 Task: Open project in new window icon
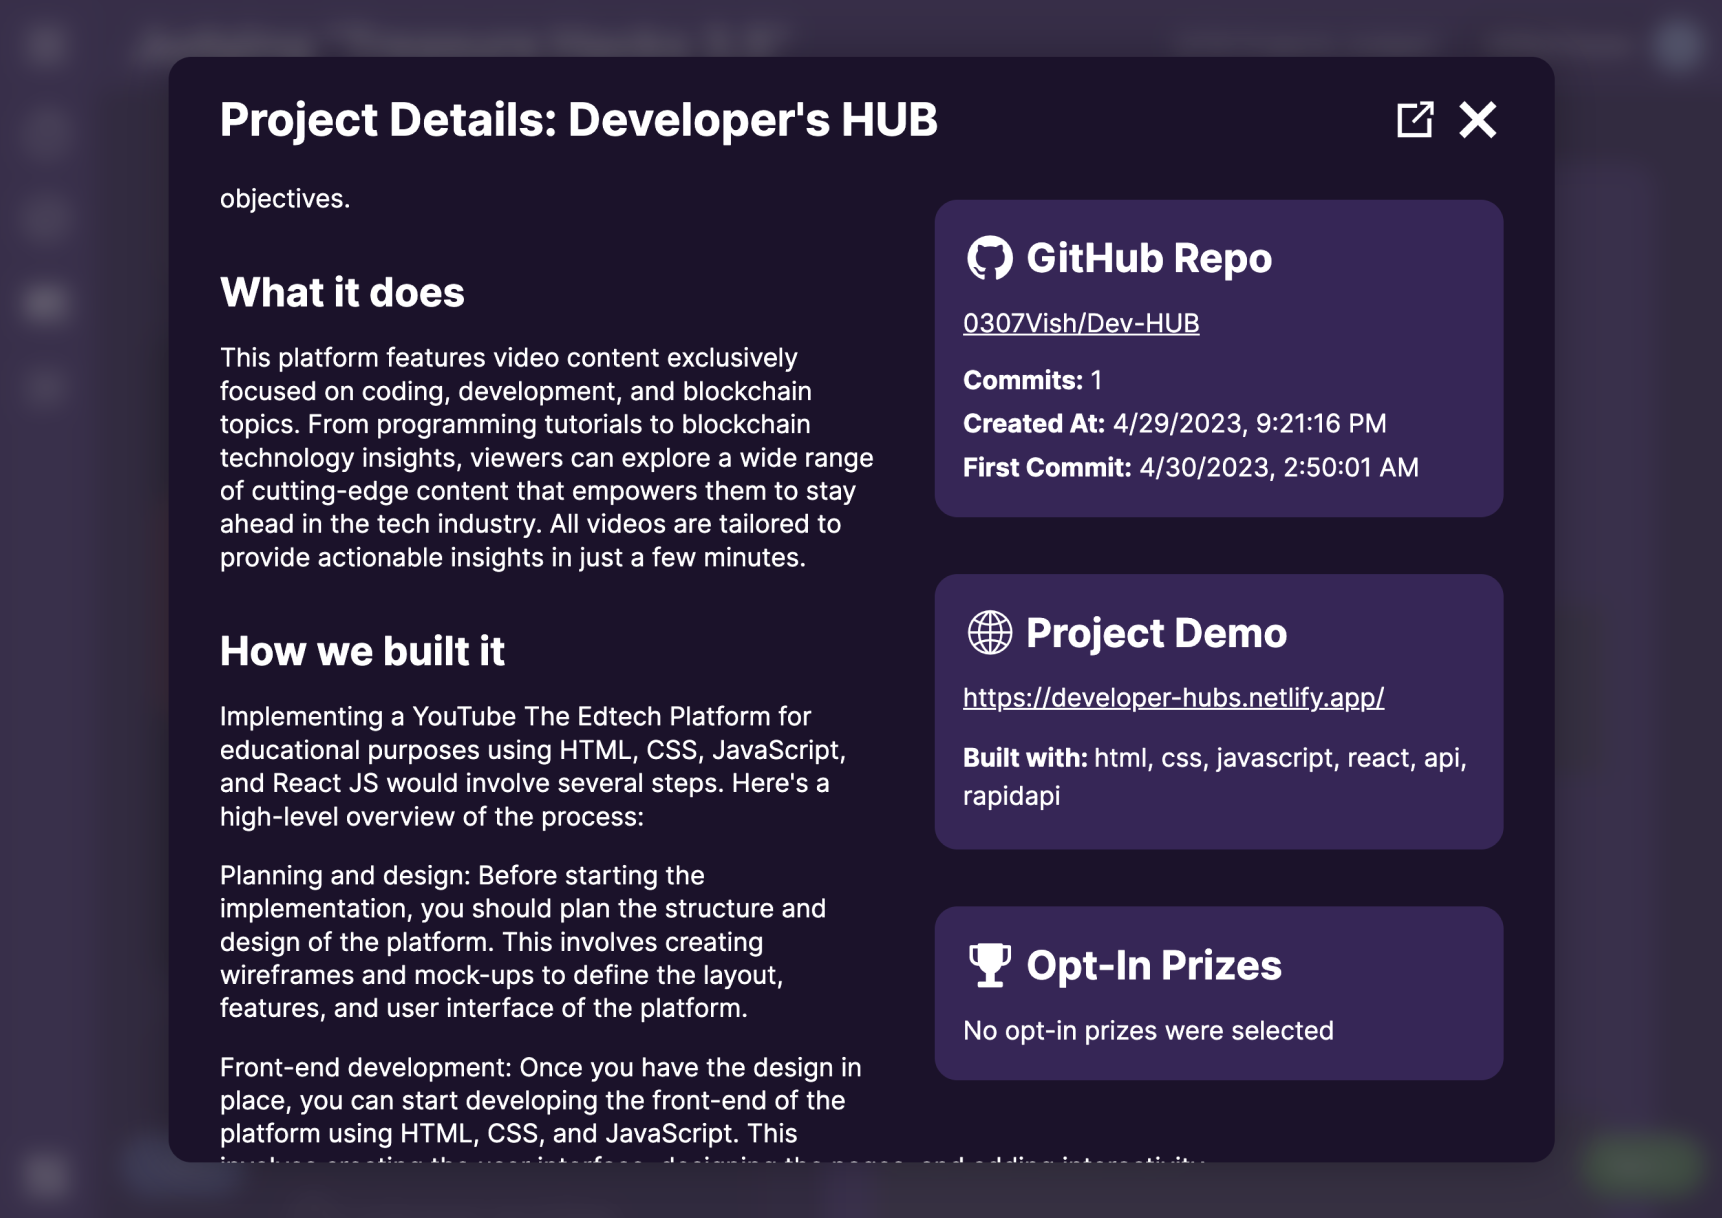pos(1415,120)
